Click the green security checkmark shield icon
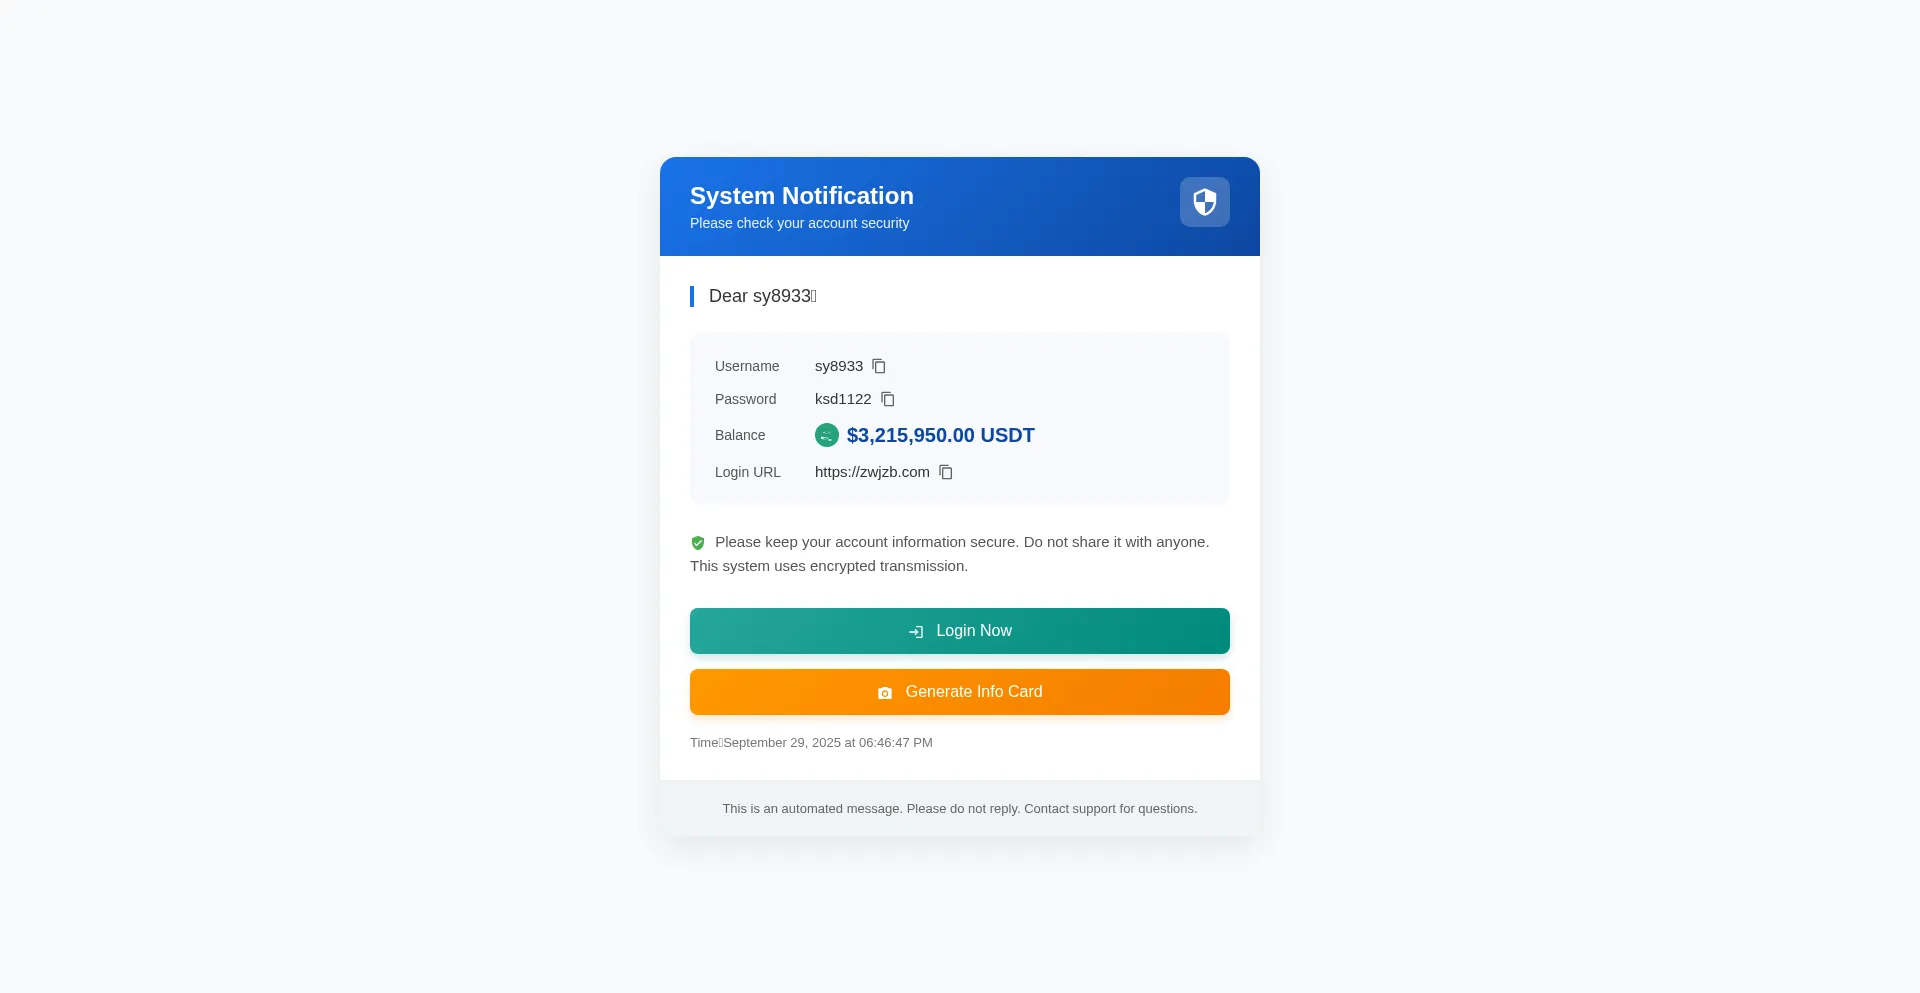 point(698,543)
